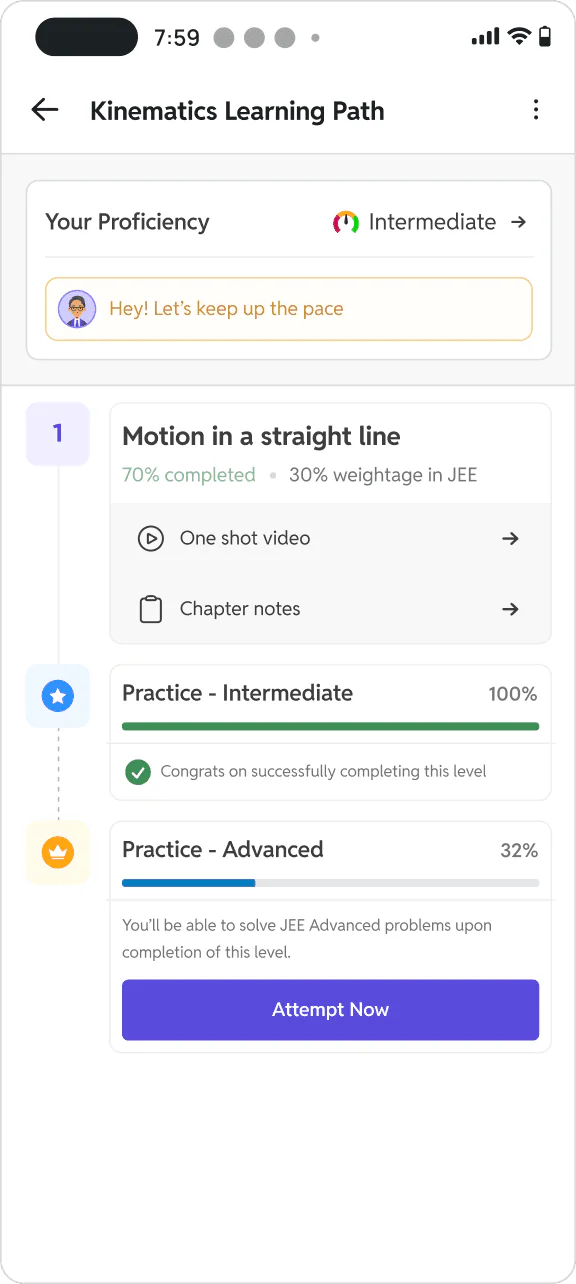Go back using the left arrow

pyautogui.click(x=45, y=110)
